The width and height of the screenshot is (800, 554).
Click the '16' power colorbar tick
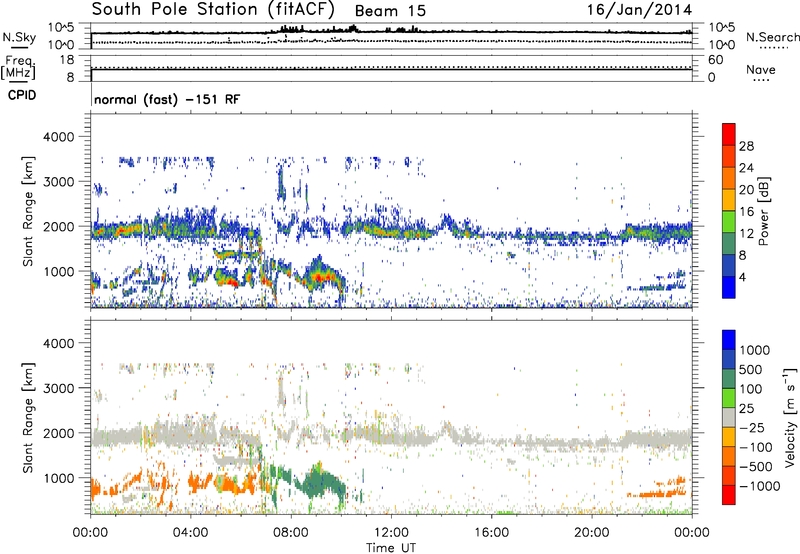click(746, 212)
